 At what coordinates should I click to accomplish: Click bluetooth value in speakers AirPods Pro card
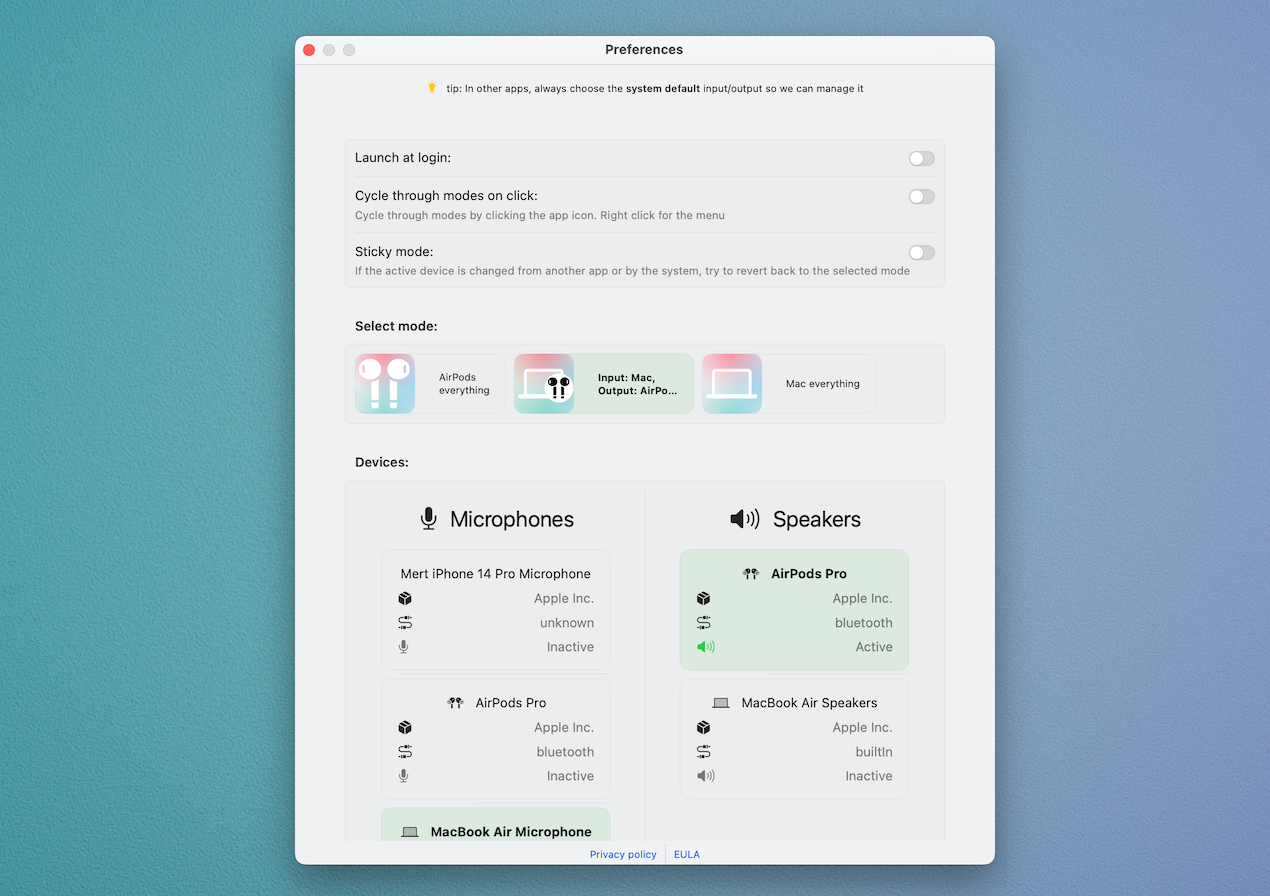pyautogui.click(x=864, y=623)
